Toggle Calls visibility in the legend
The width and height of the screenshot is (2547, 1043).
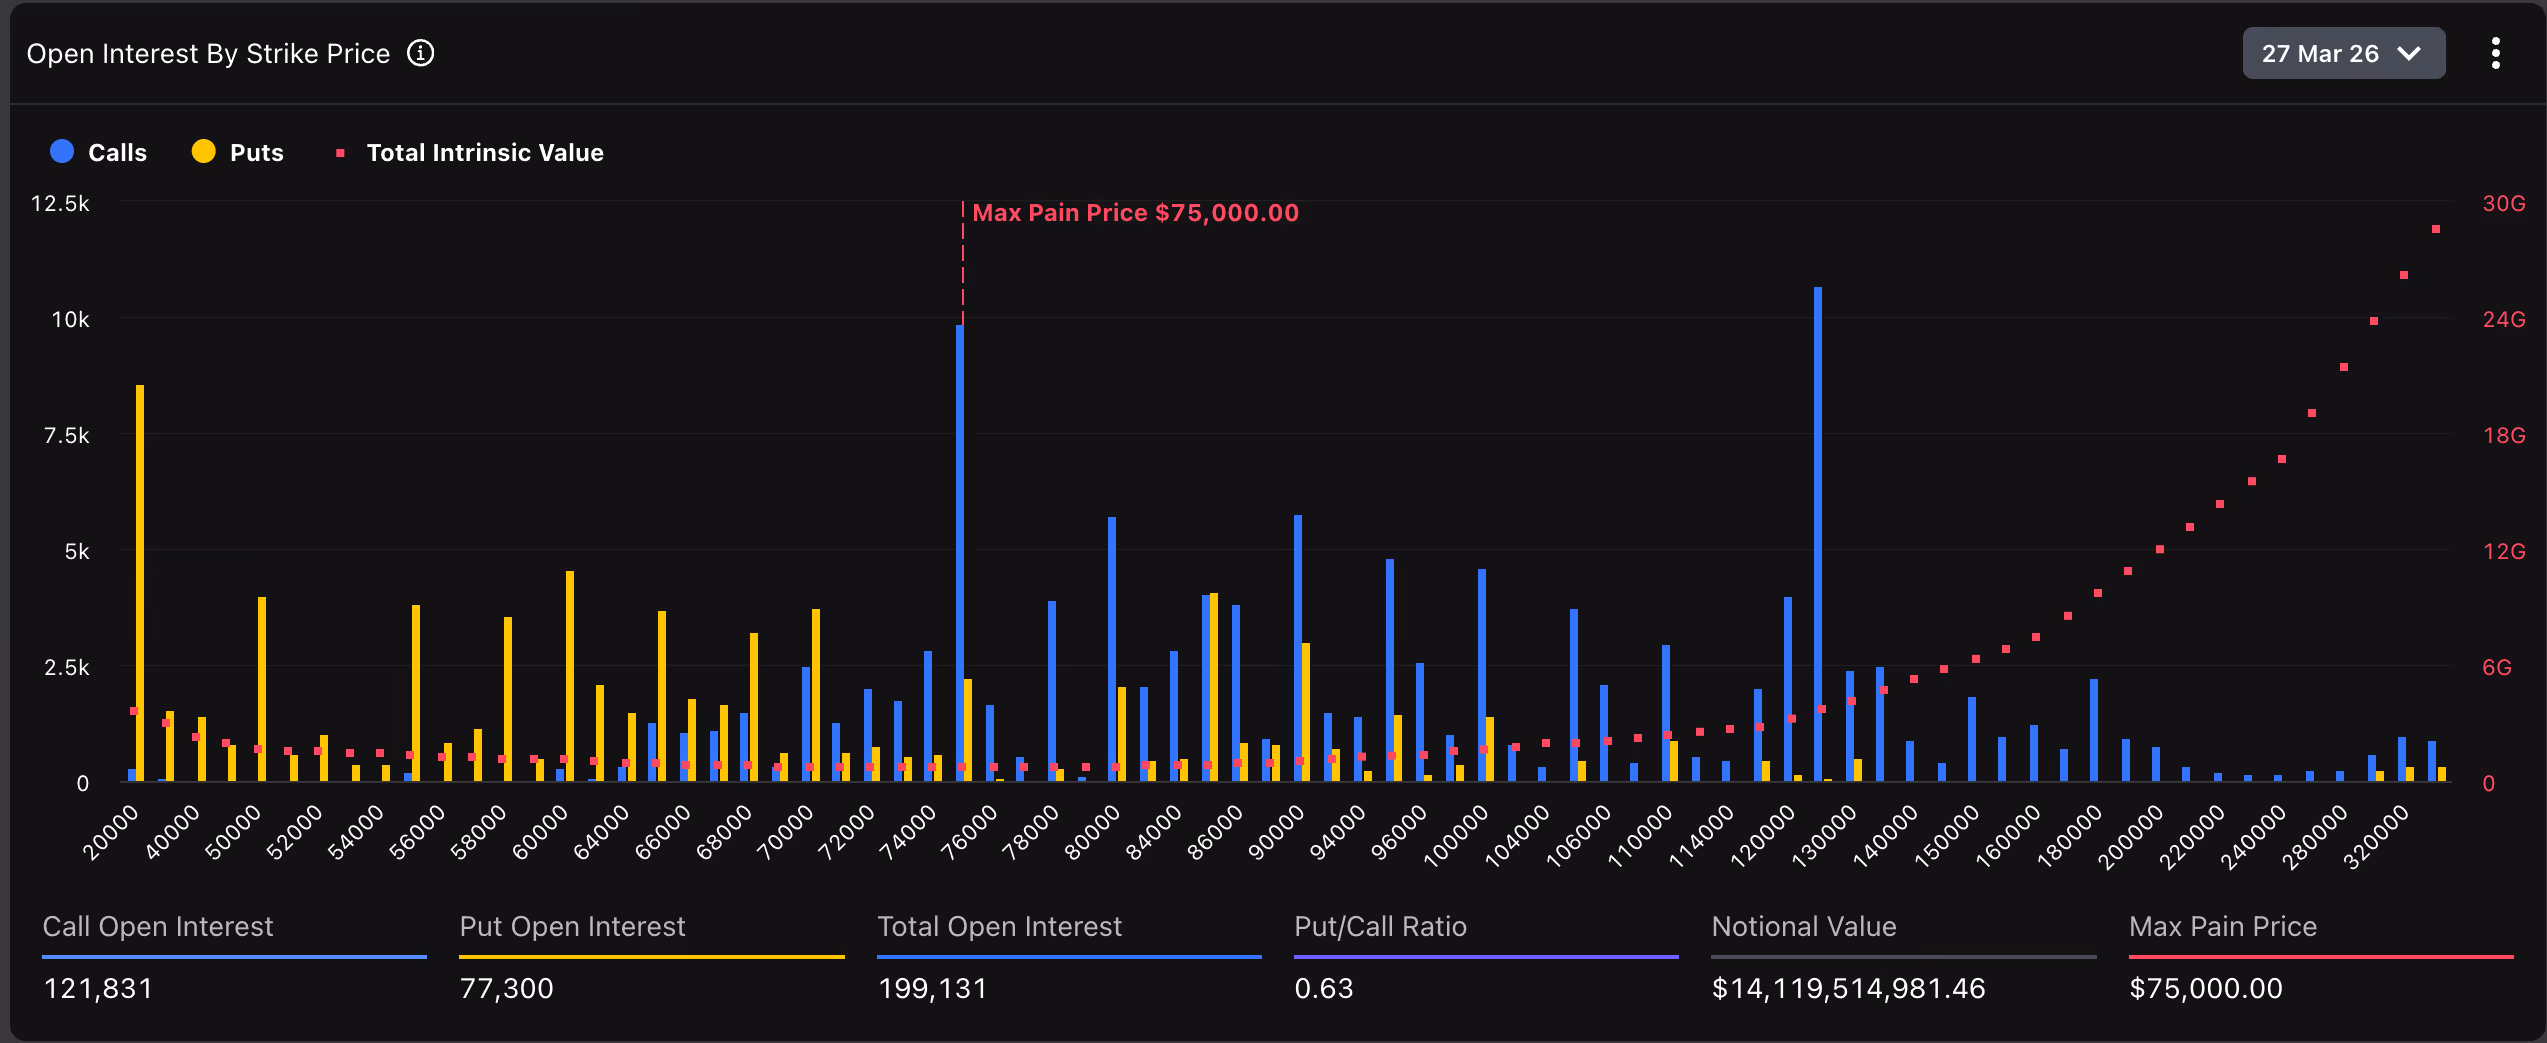pyautogui.click(x=118, y=151)
